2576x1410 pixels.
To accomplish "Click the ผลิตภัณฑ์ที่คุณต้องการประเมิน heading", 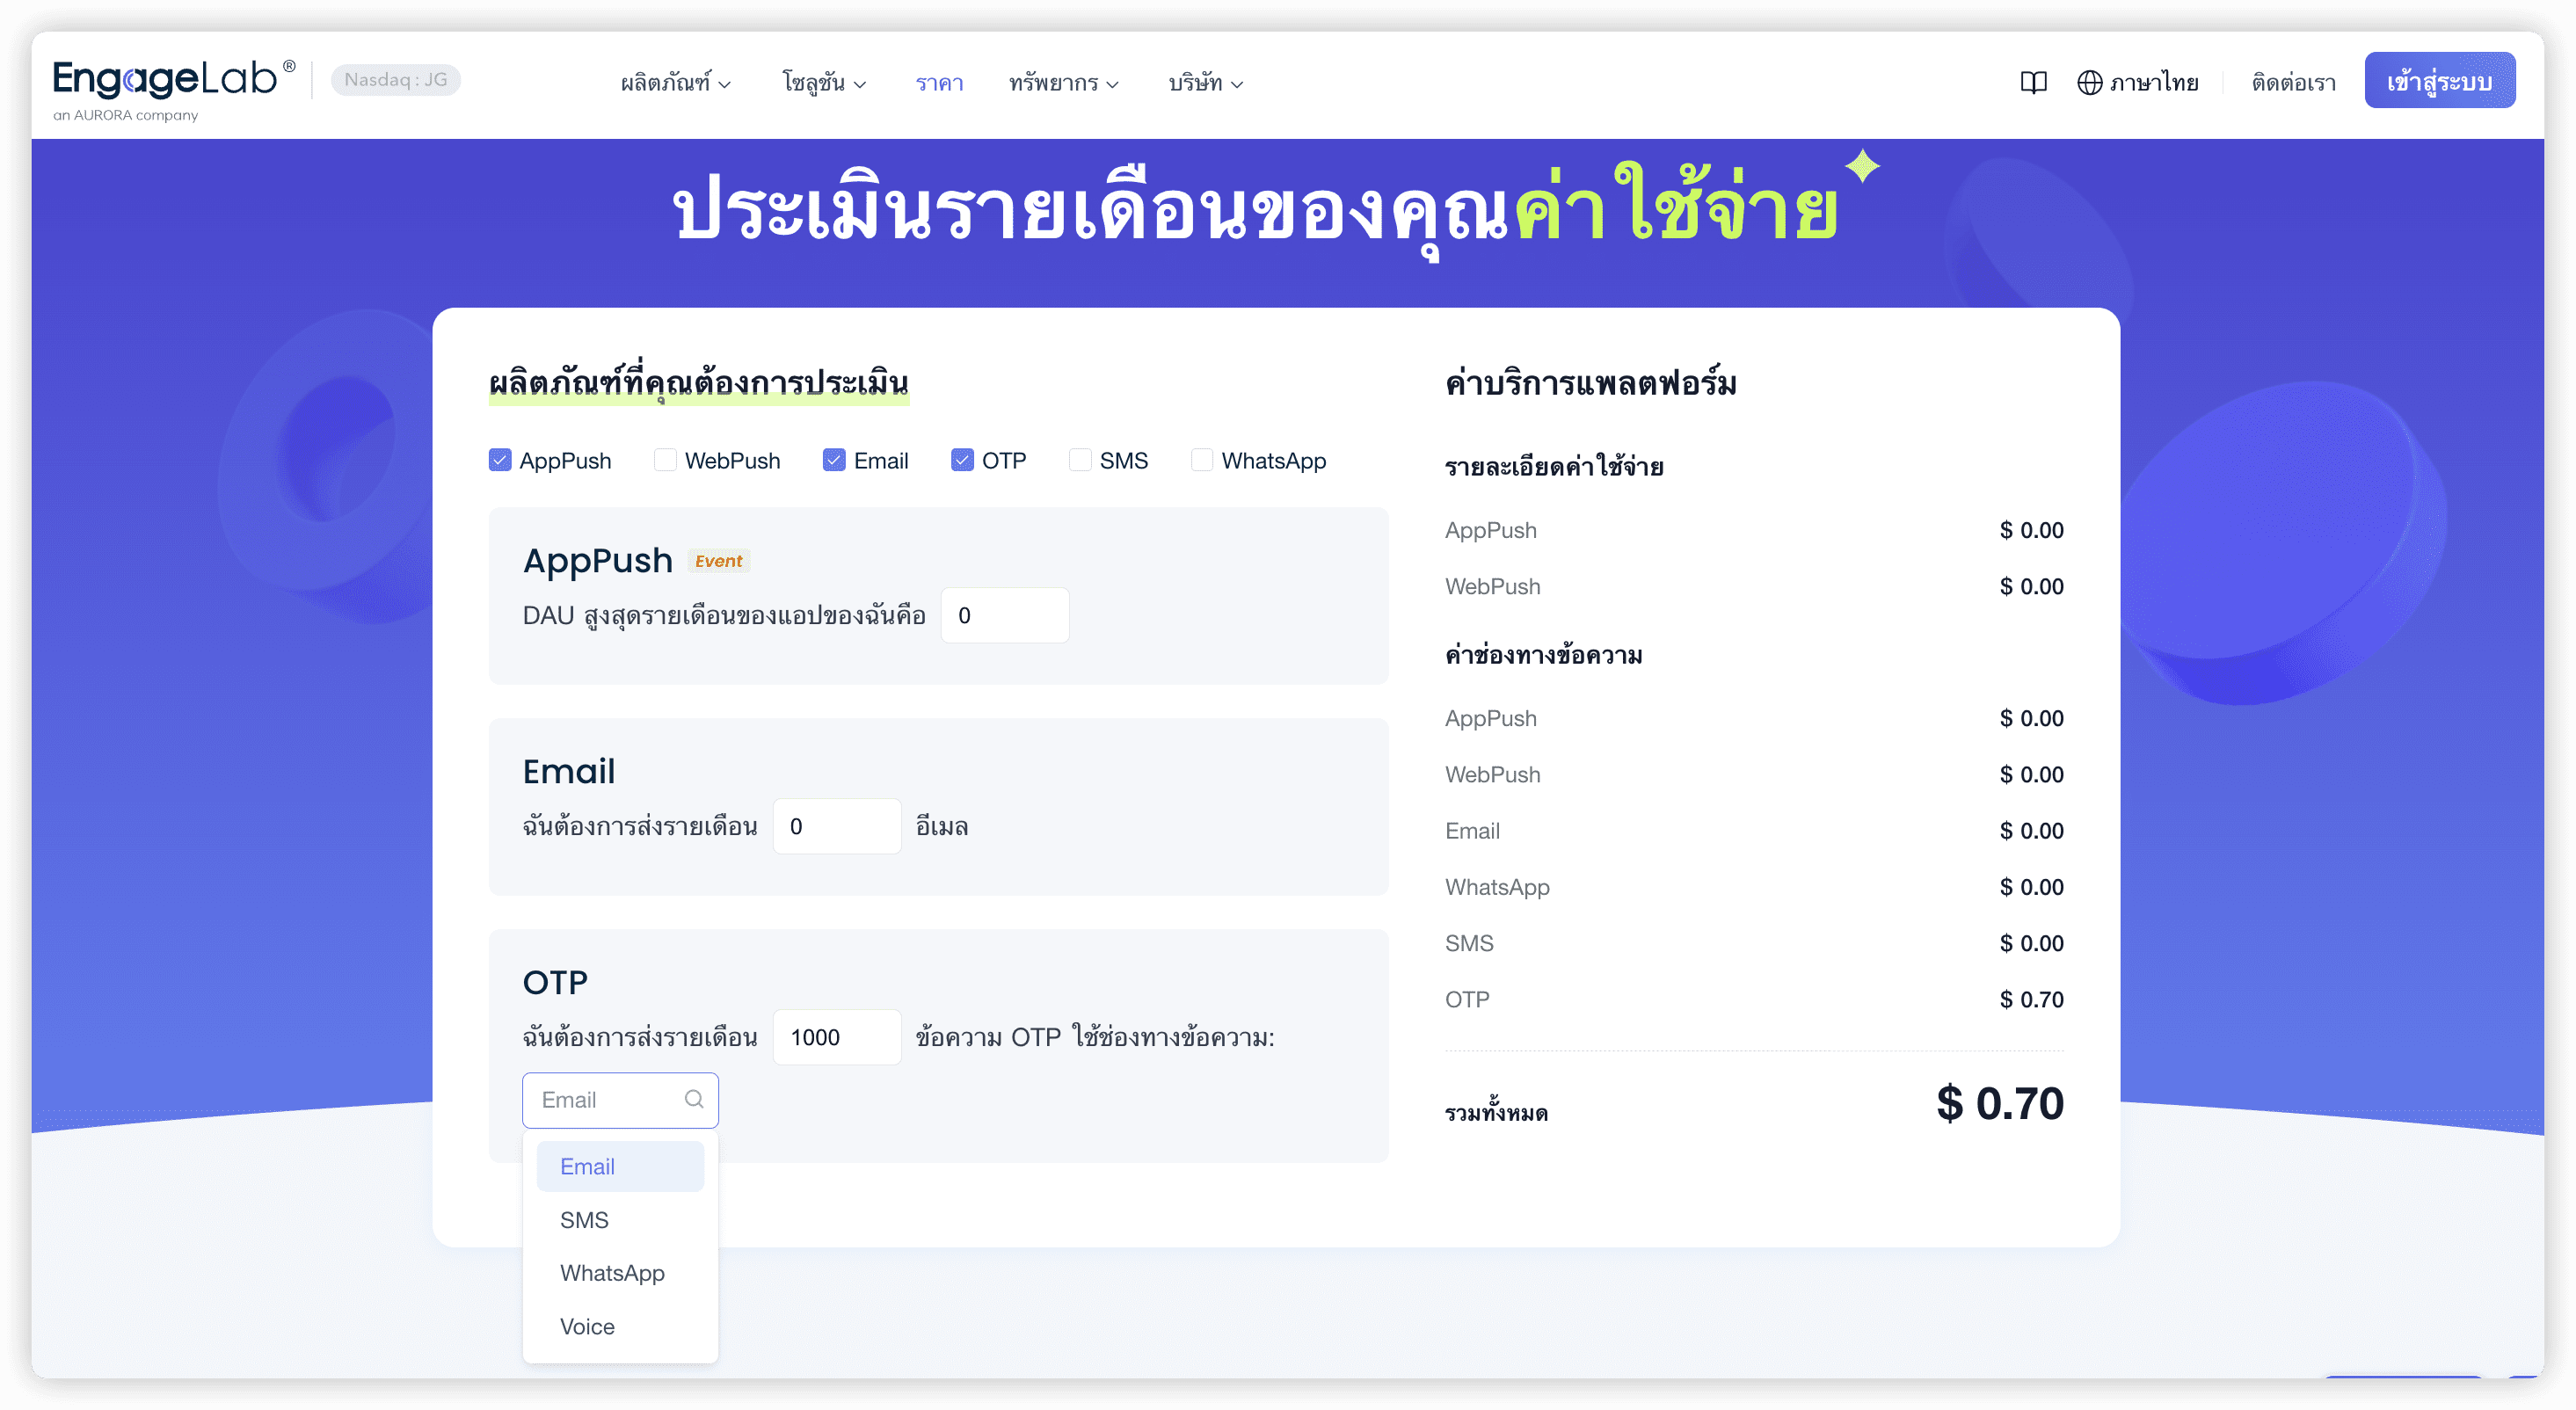I will click(699, 383).
